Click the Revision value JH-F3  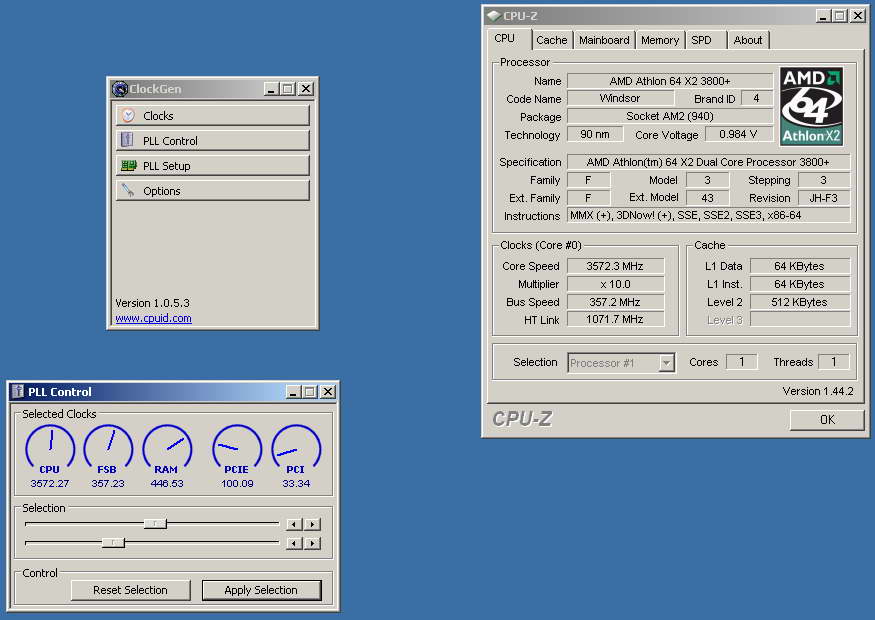[x=824, y=198]
